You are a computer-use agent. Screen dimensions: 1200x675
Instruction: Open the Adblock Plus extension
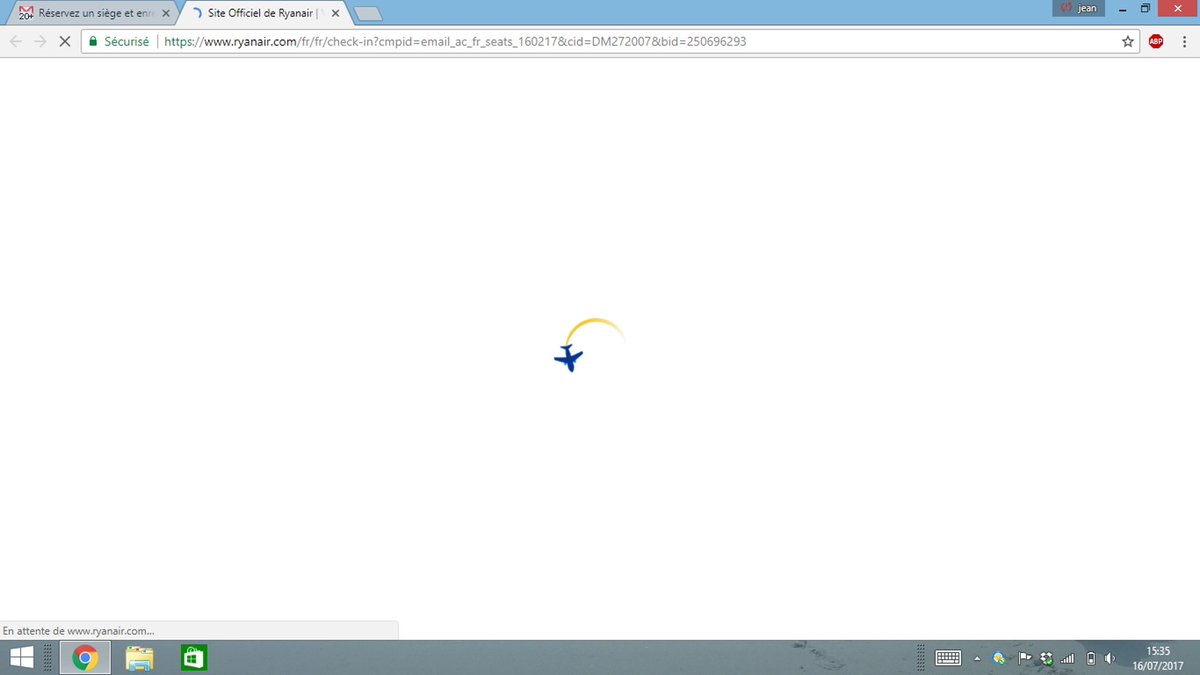[1156, 41]
